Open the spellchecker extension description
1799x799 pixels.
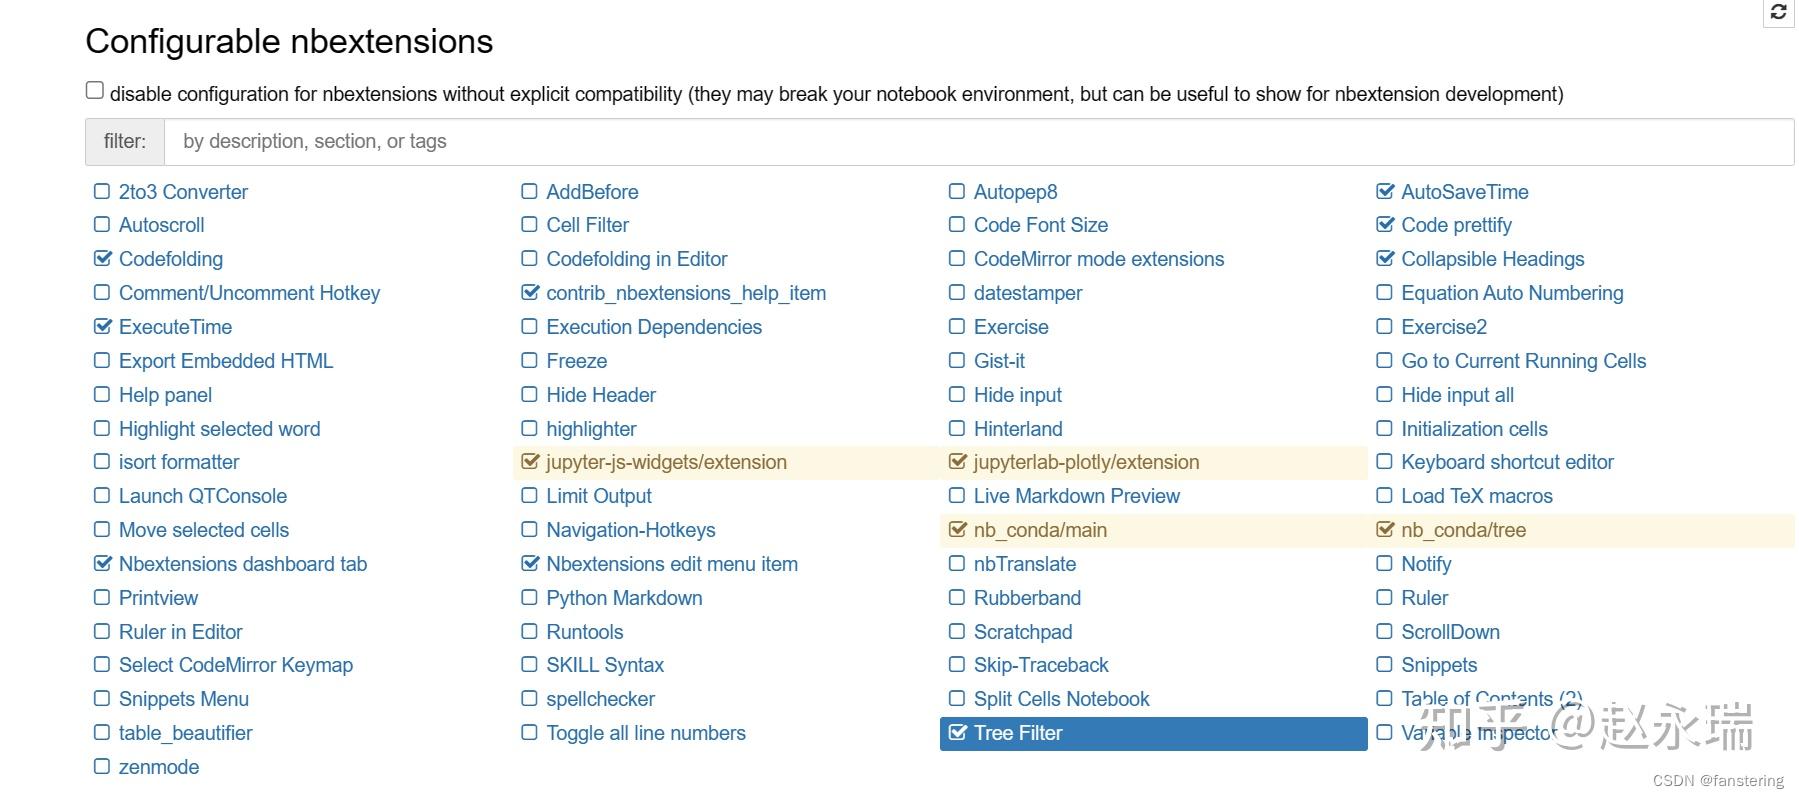(600, 699)
